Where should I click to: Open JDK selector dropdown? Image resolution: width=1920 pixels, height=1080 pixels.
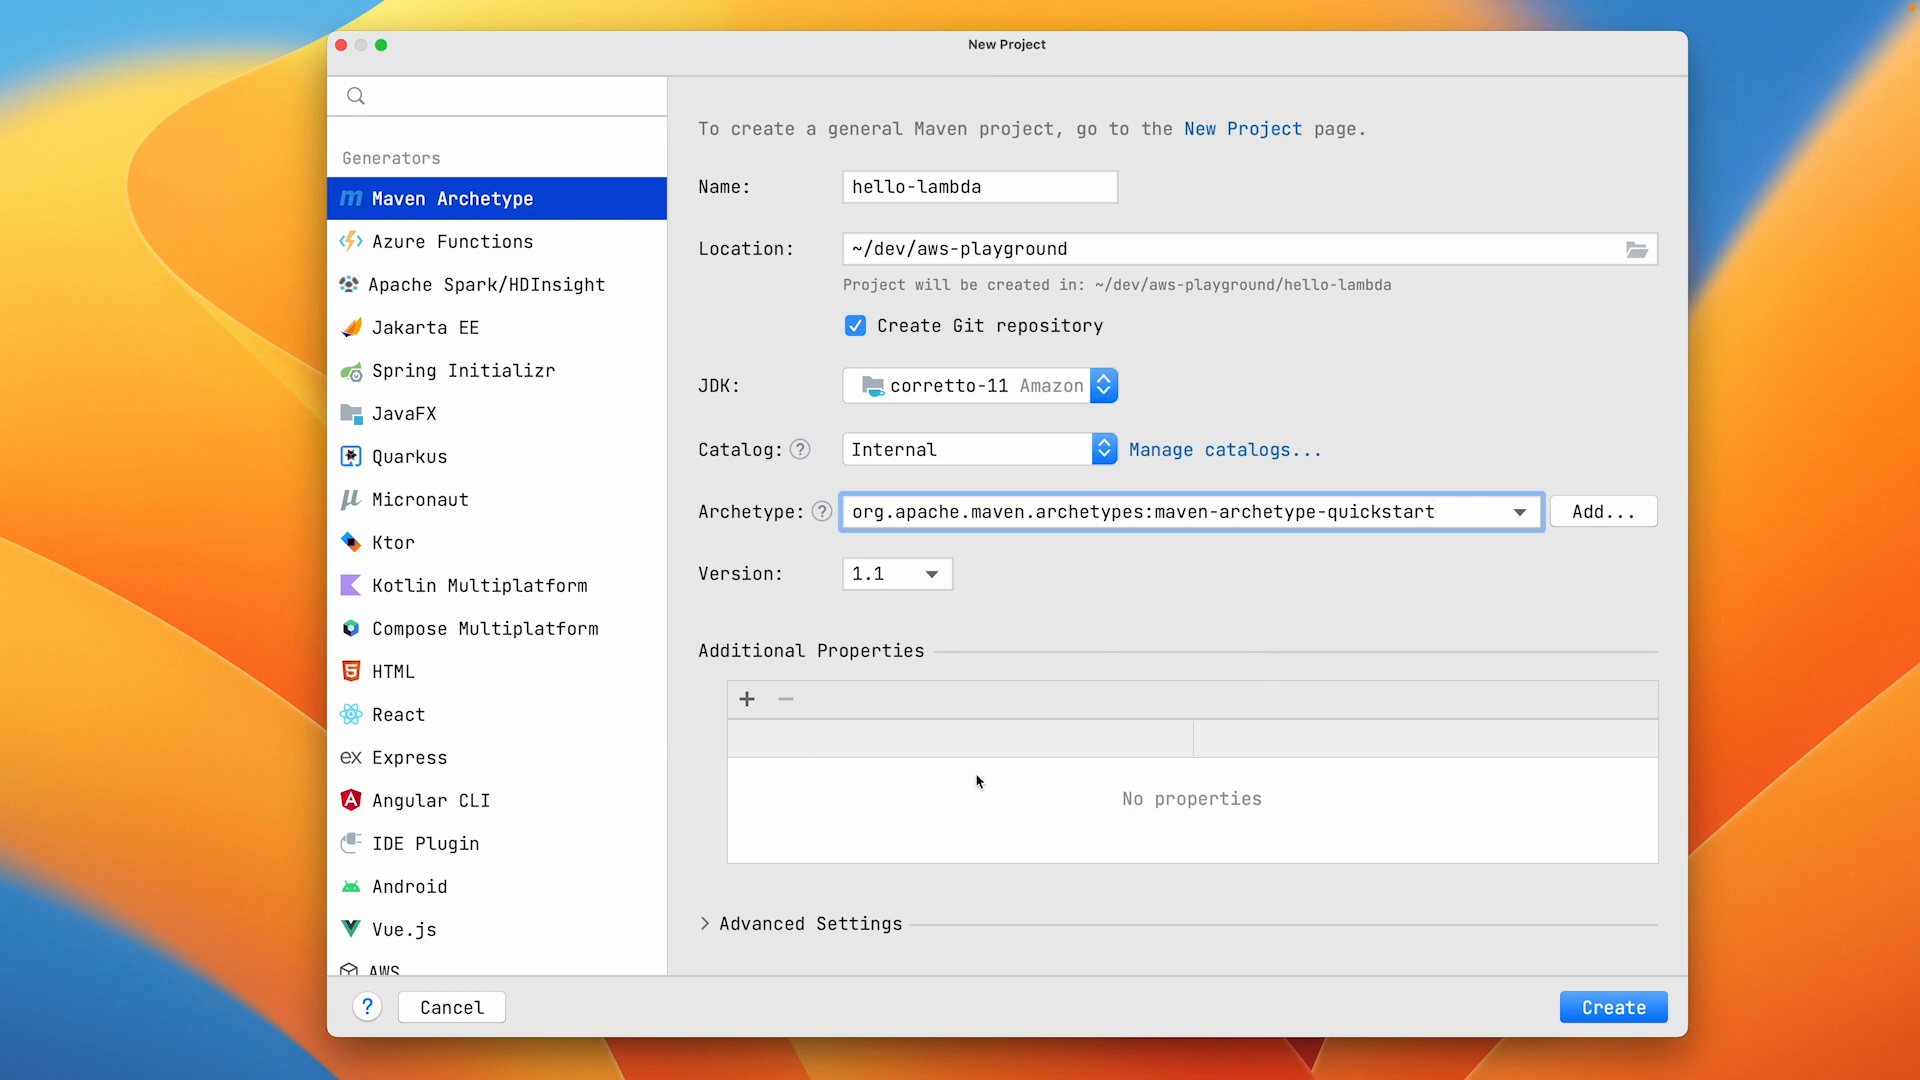[x=1105, y=385]
